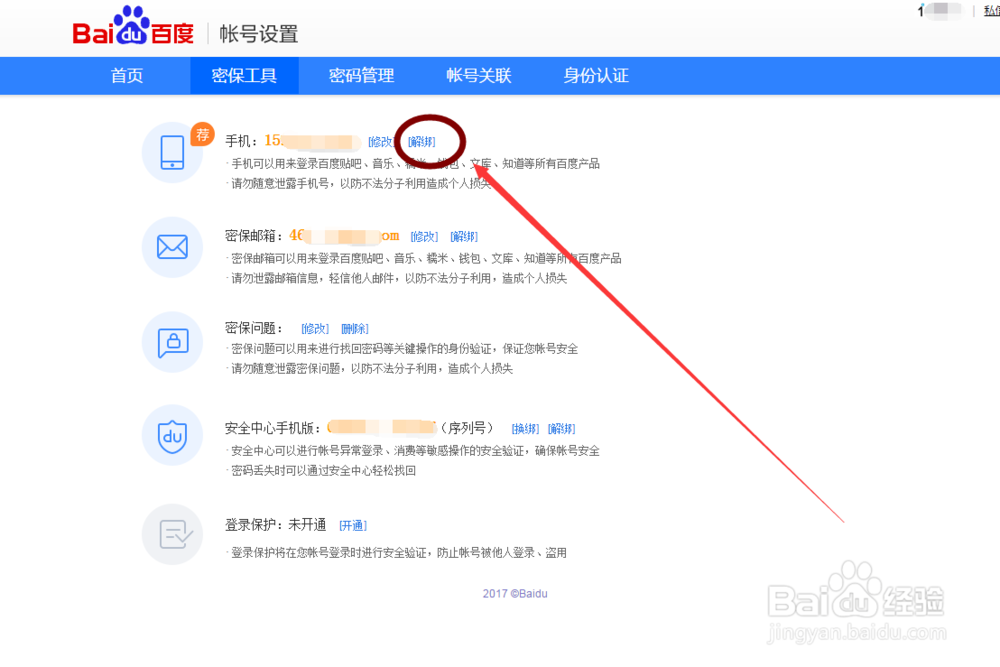Click 开通 to enable 登录保护

click(x=353, y=525)
